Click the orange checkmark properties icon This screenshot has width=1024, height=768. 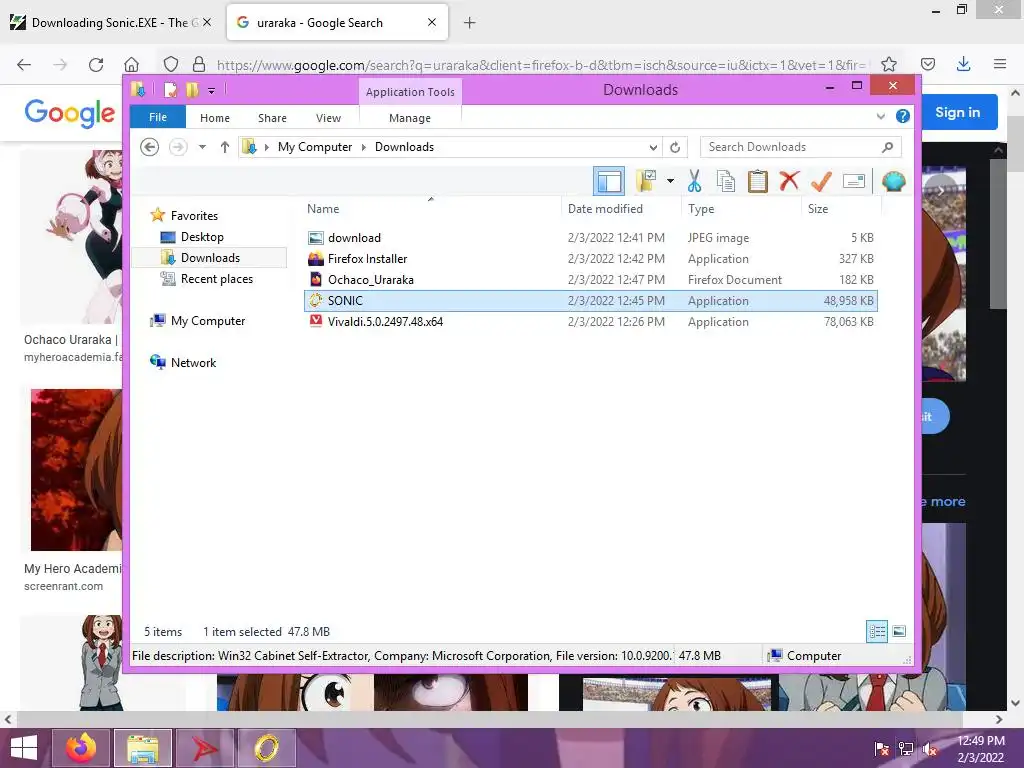coord(821,181)
